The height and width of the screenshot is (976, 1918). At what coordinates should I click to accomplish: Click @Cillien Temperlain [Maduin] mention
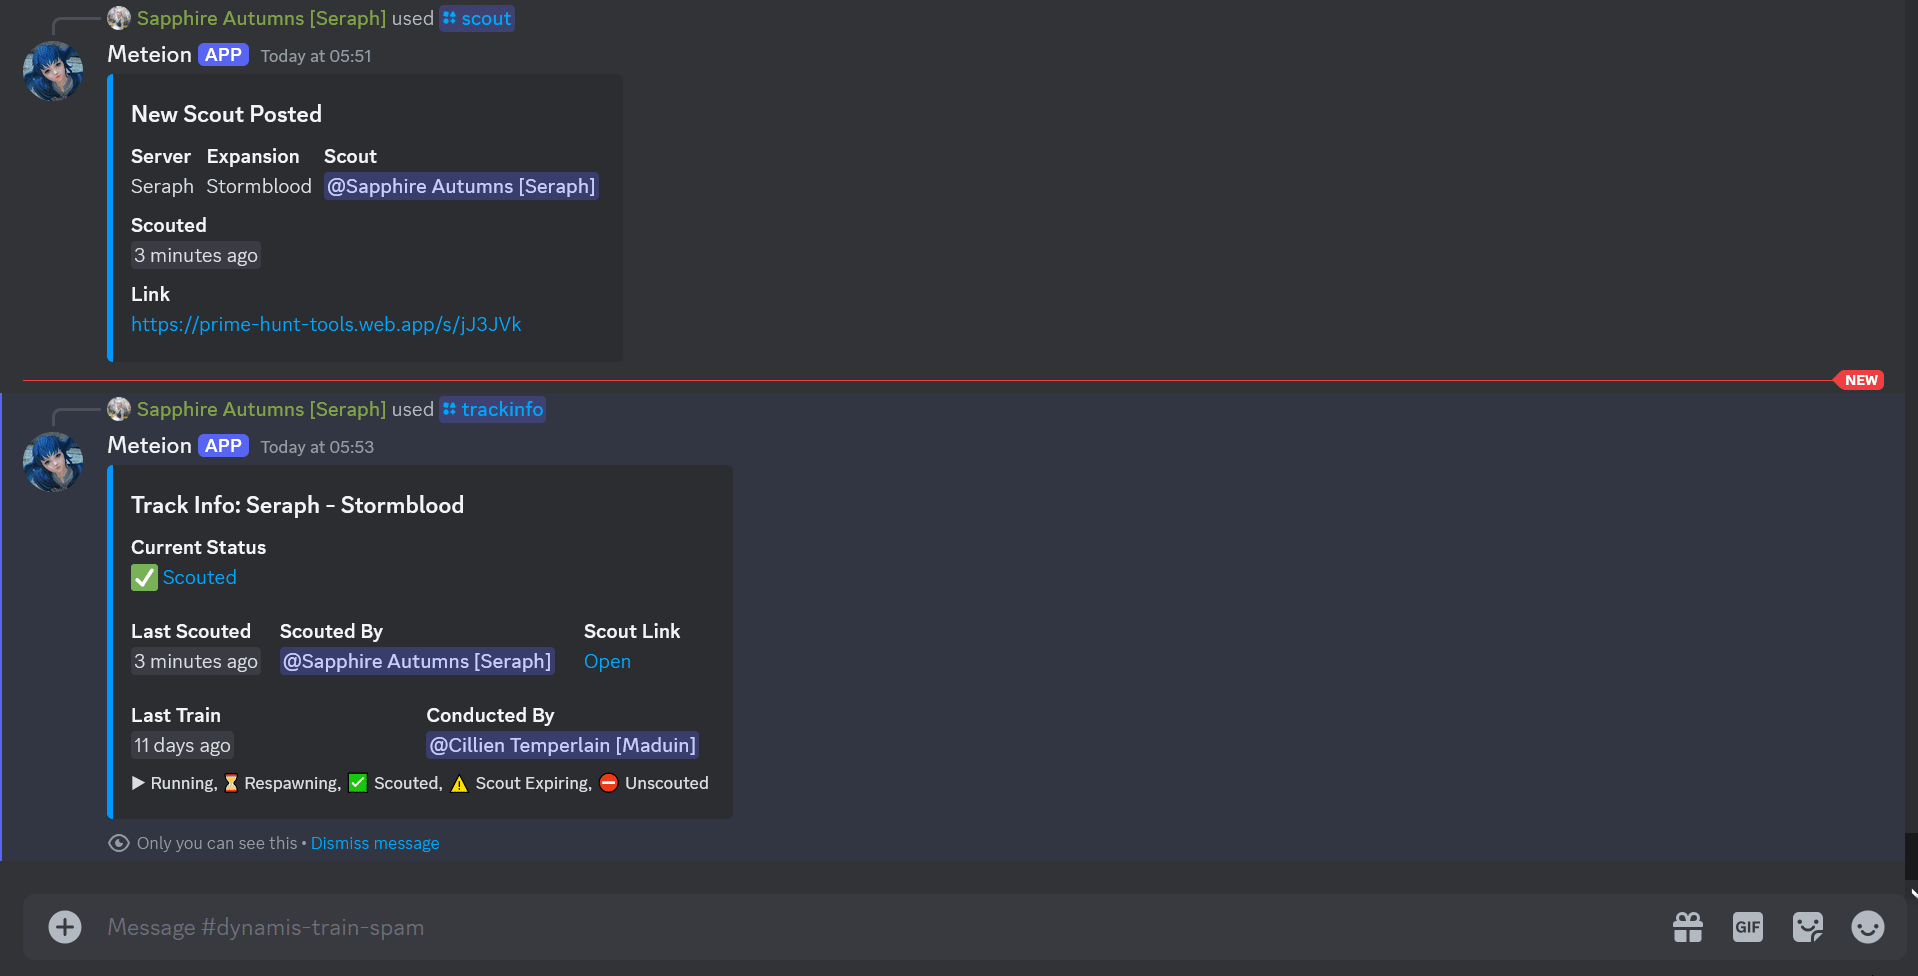point(562,746)
